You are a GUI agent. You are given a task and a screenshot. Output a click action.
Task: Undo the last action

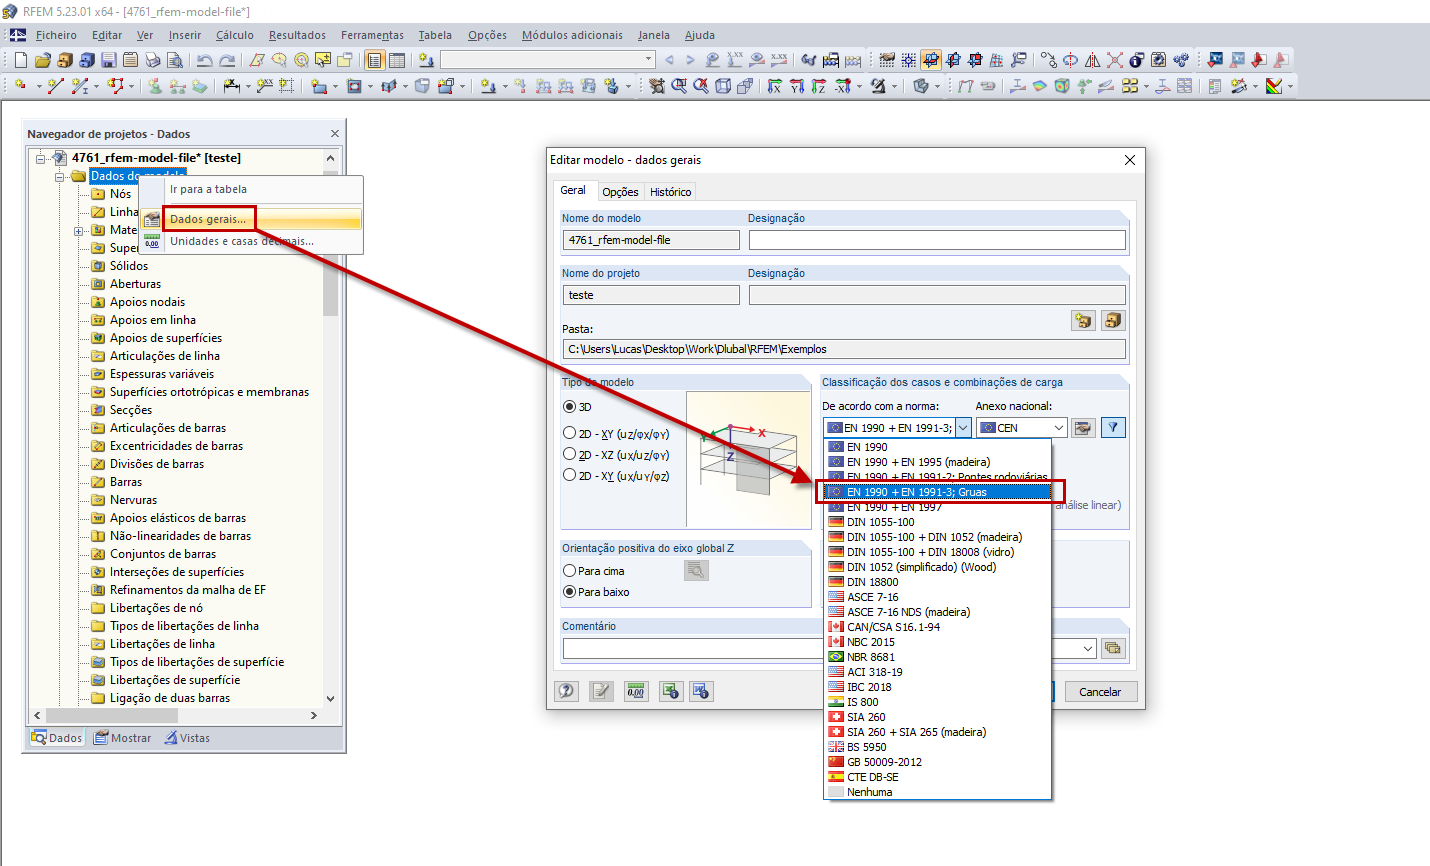pyautogui.click(x=205, y=60)
